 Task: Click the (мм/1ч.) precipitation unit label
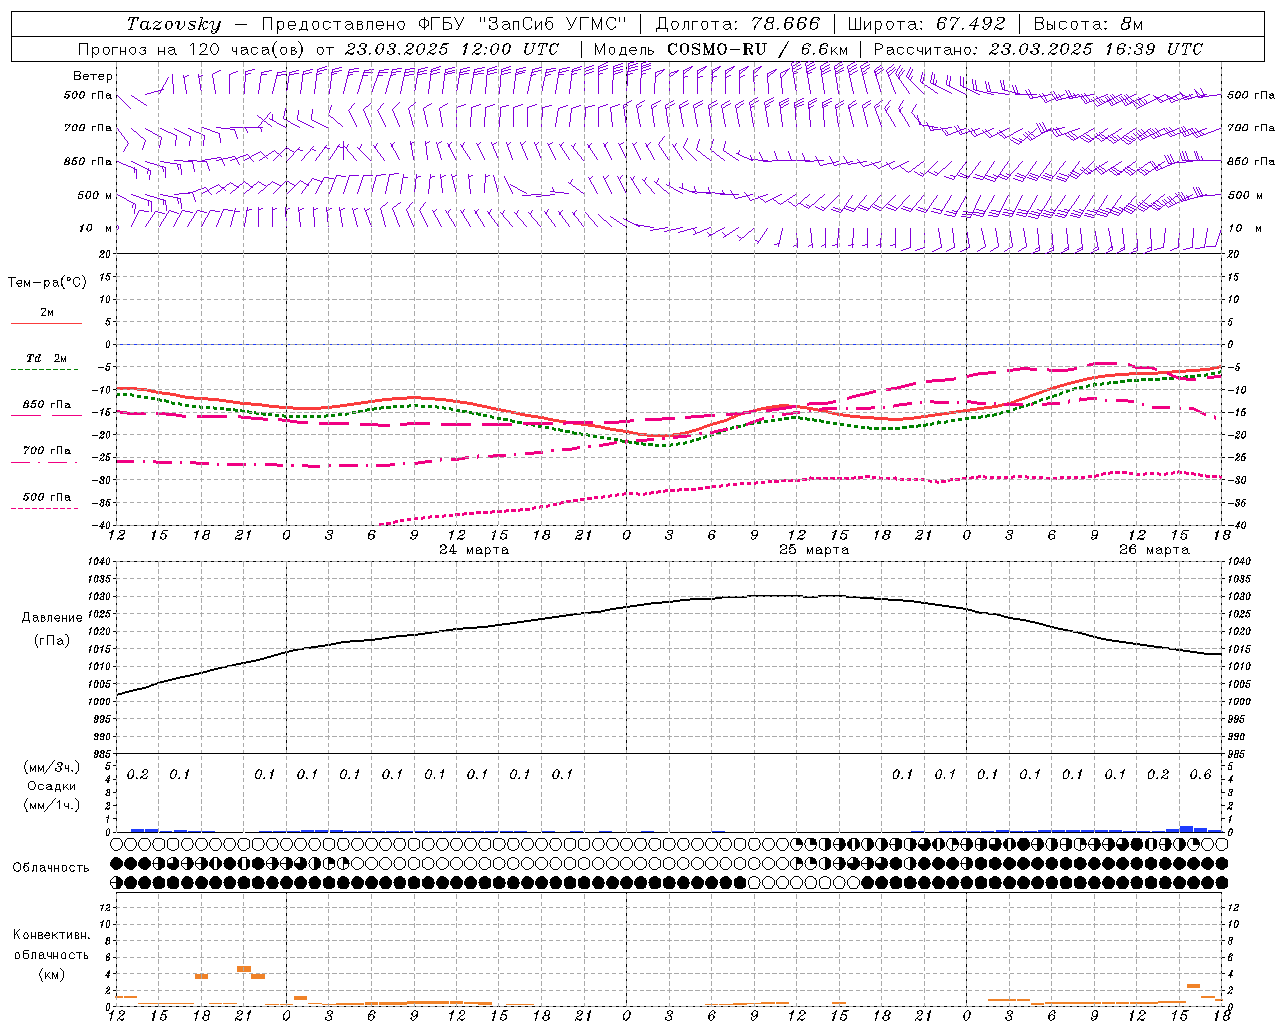click(52, 805)
